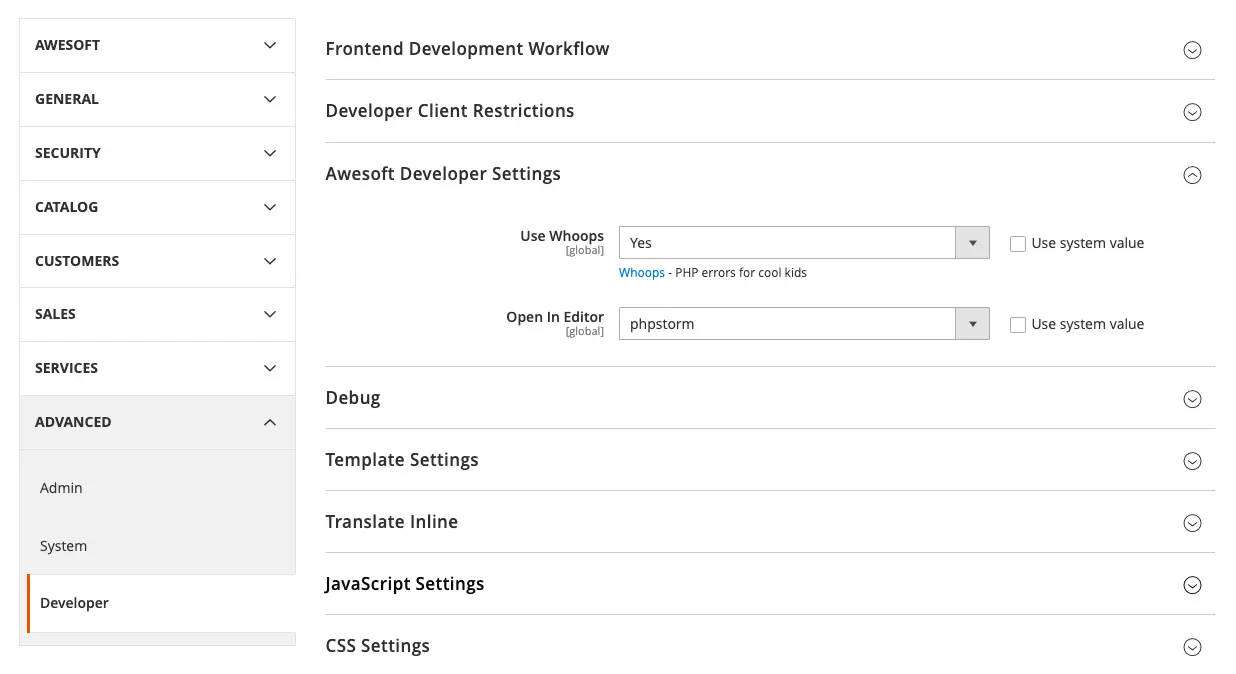Open the Use Whoops dropdown

804,243
